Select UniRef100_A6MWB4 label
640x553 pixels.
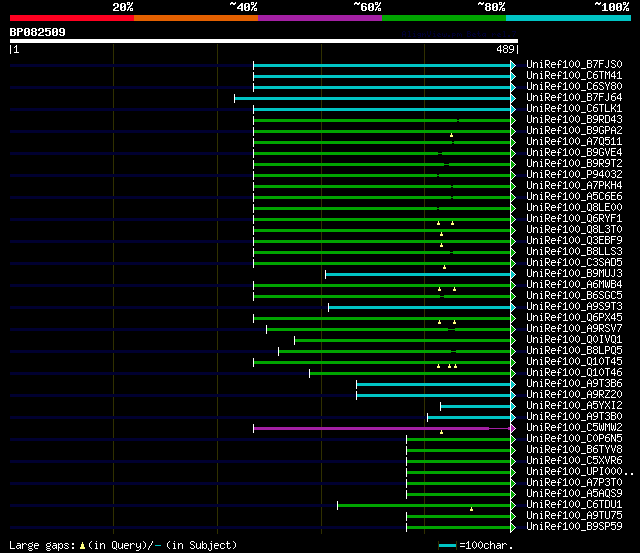click(x=574, y=285)
